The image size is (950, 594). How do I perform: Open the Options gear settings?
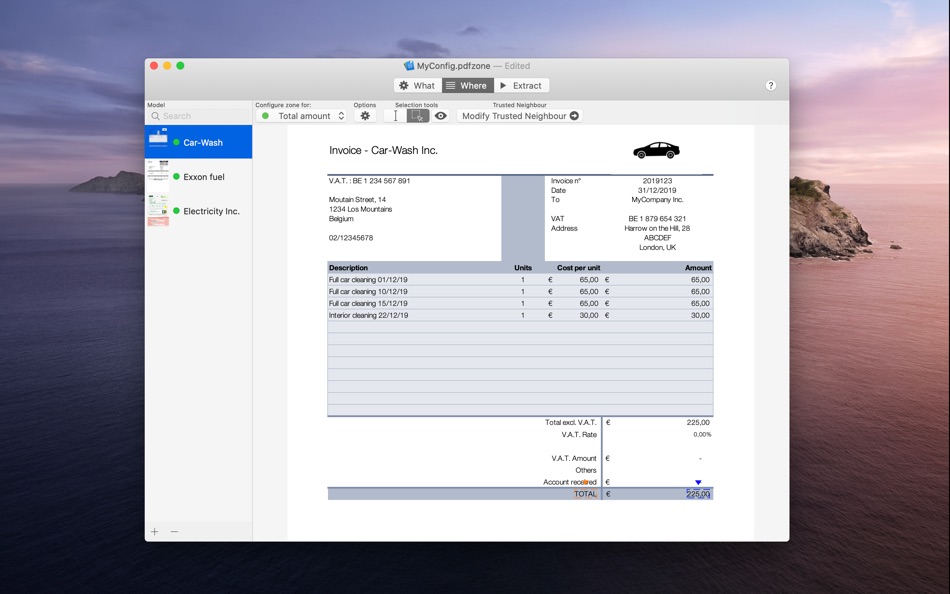(x=365, y=116)
